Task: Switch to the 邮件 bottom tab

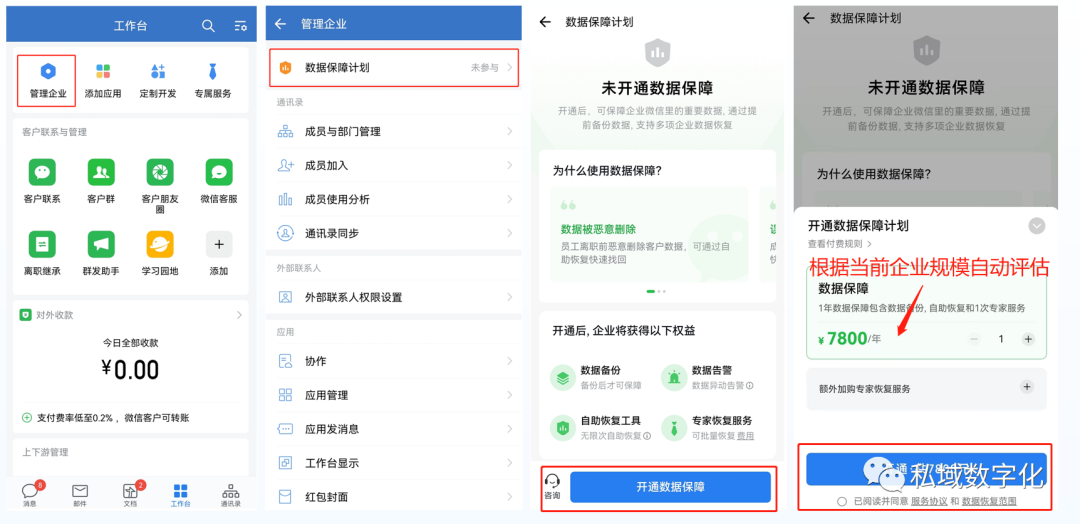Action: 80,493
